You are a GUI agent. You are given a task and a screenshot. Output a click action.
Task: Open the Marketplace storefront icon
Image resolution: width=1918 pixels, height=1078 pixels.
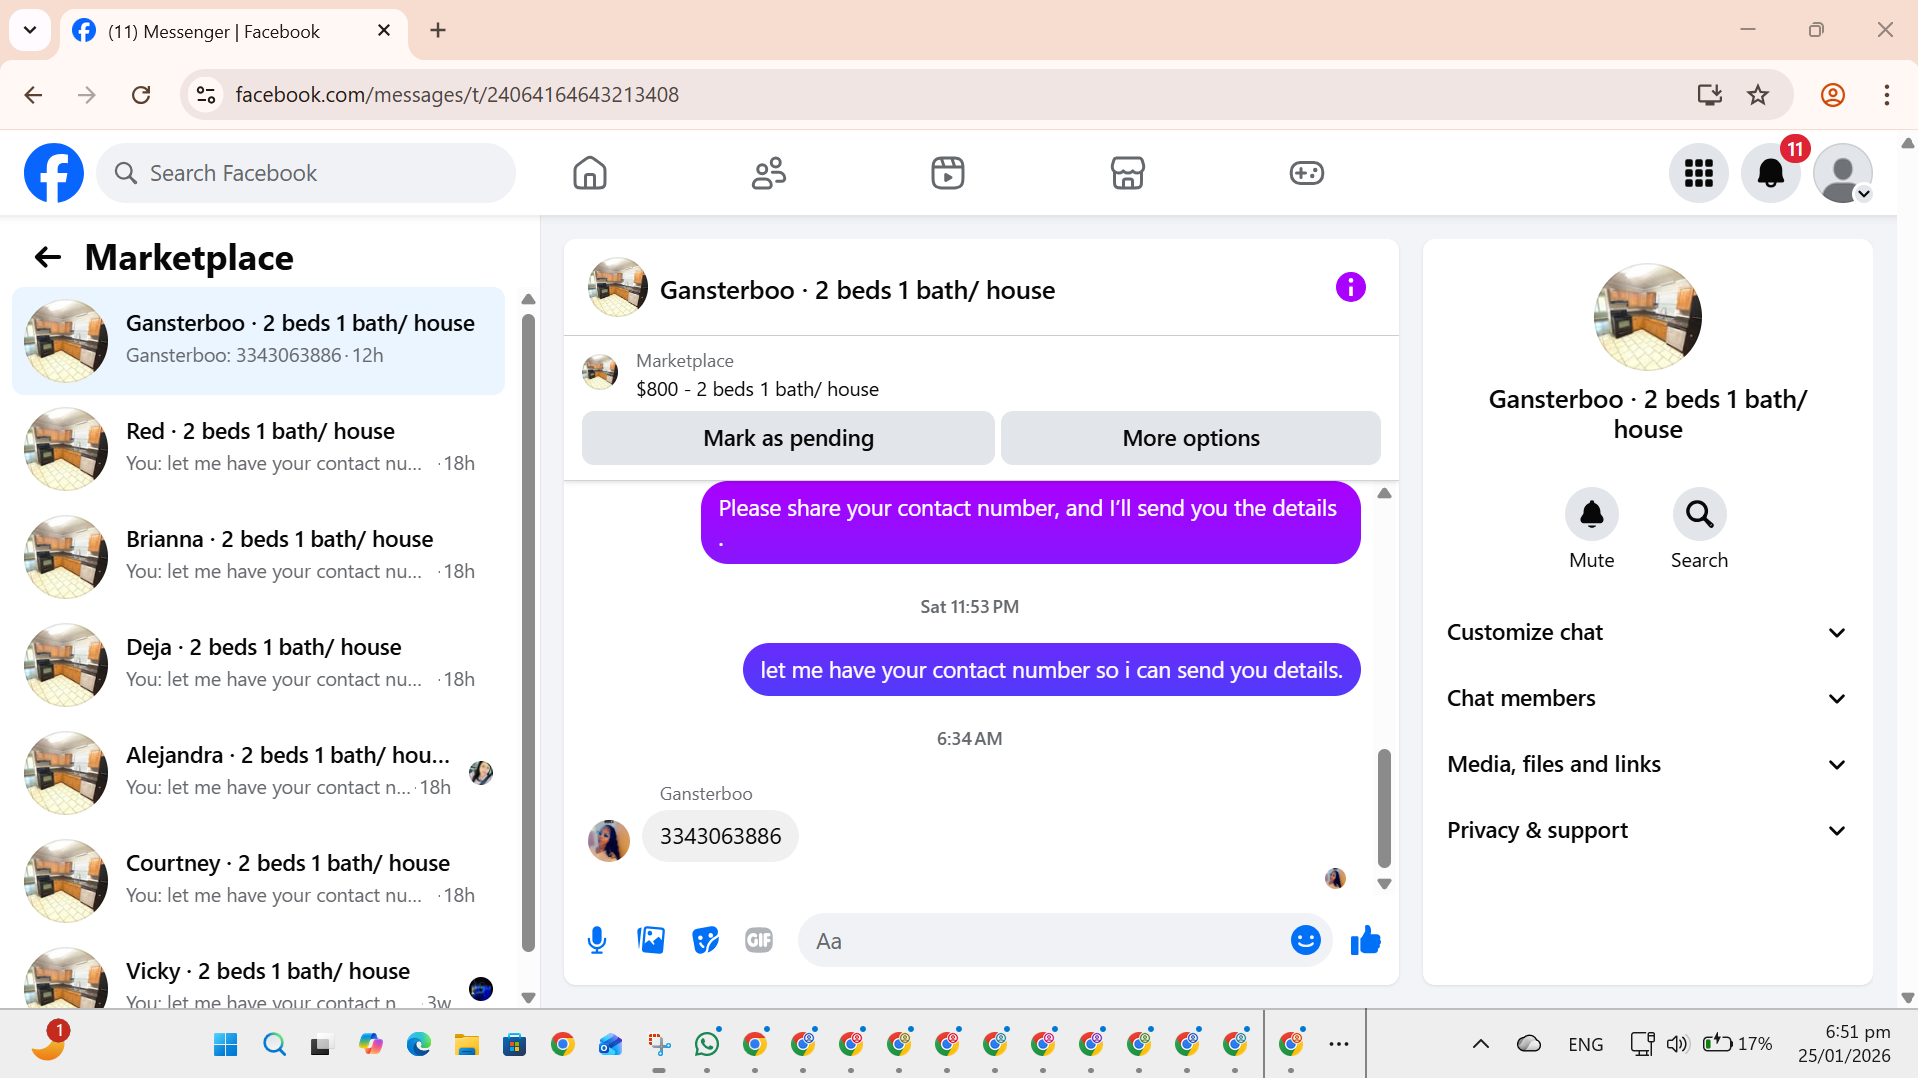click(x=1127, y=173)
